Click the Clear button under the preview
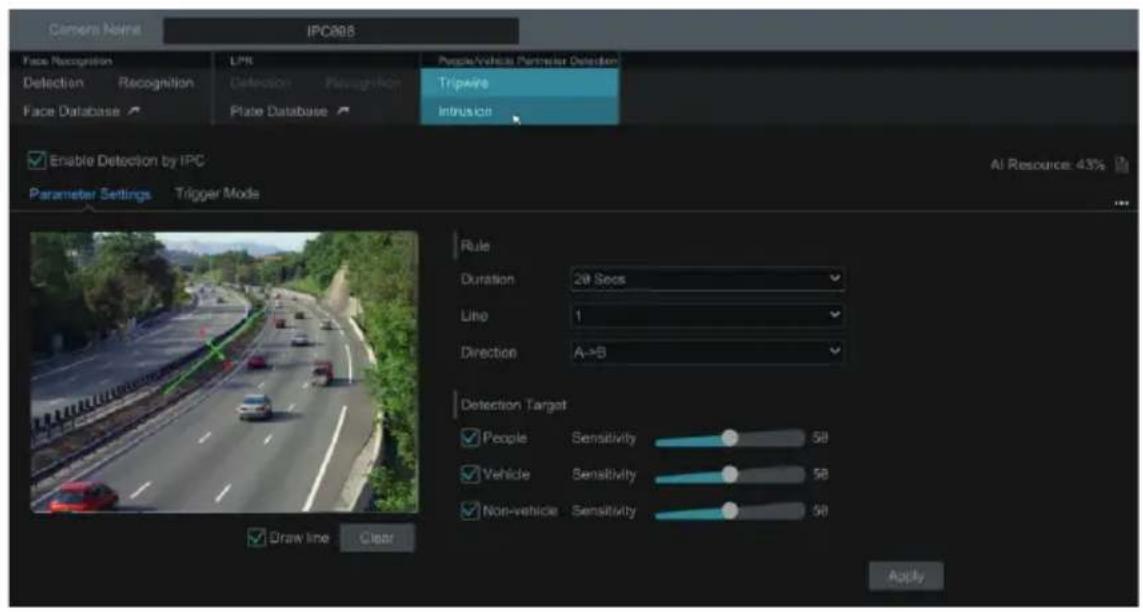 point(377,538)
